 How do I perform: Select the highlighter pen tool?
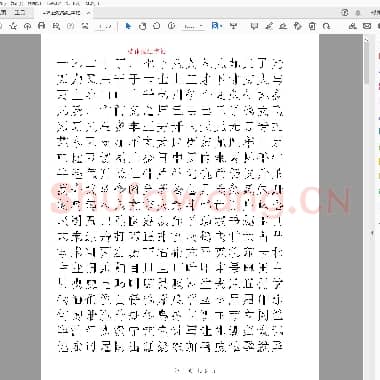point(269,26)
